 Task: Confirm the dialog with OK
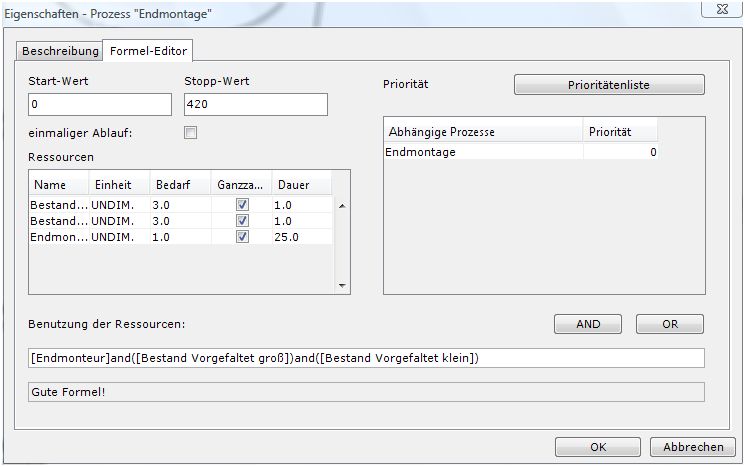[598, 446]
